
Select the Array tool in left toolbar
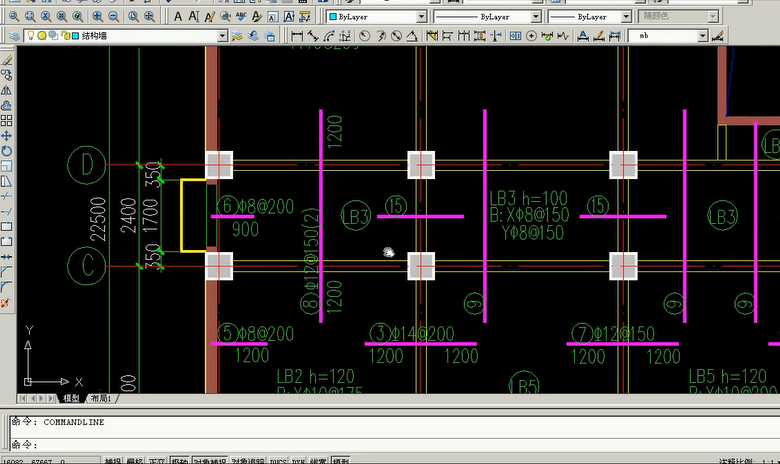(x=6, y=120)
